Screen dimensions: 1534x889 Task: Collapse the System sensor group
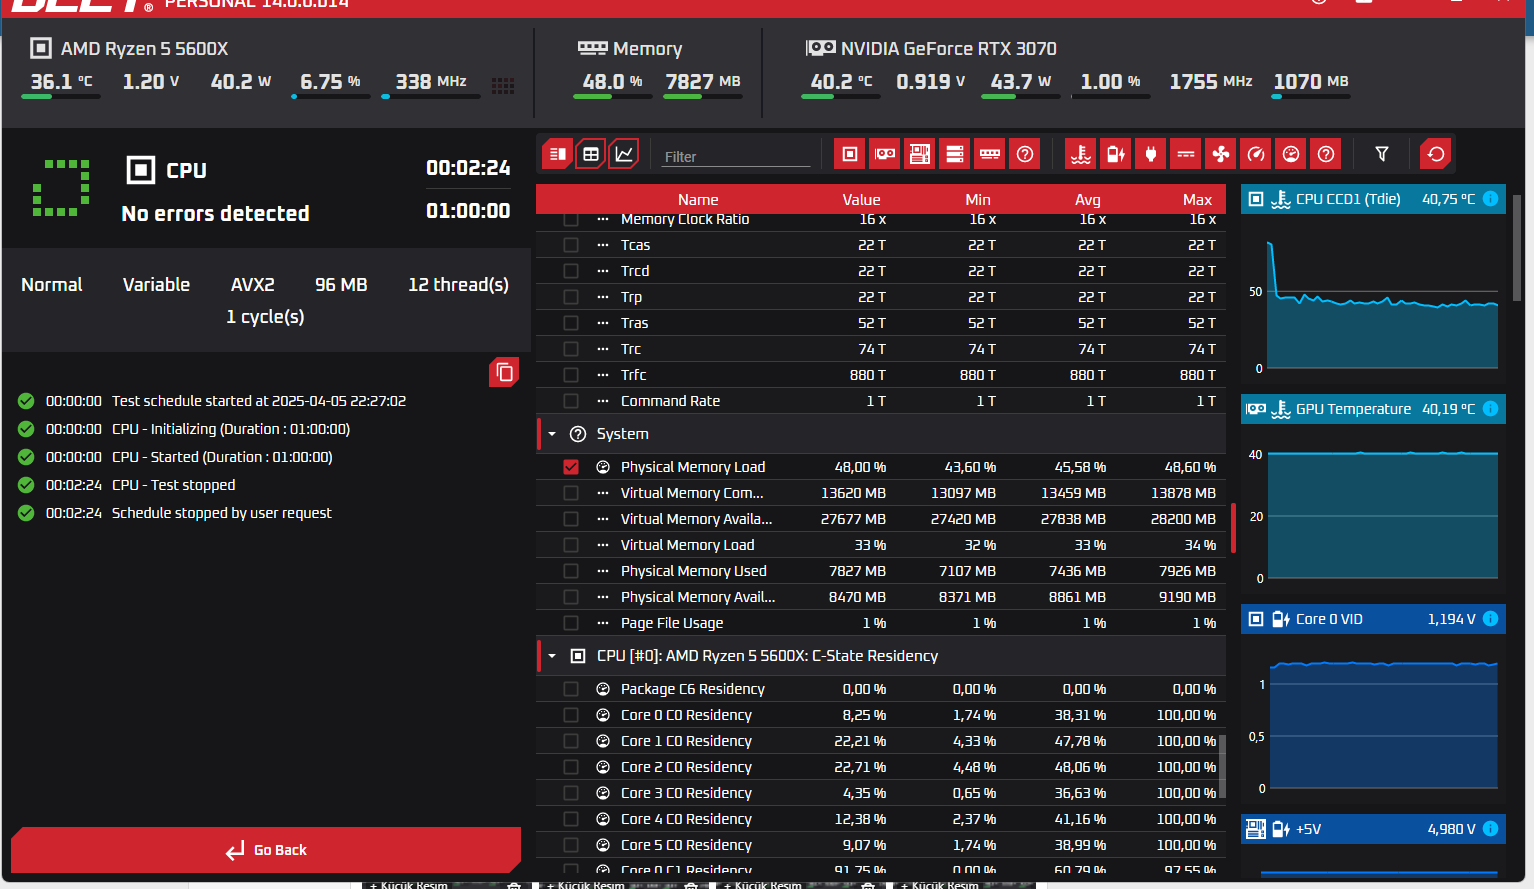pos(552,434)
